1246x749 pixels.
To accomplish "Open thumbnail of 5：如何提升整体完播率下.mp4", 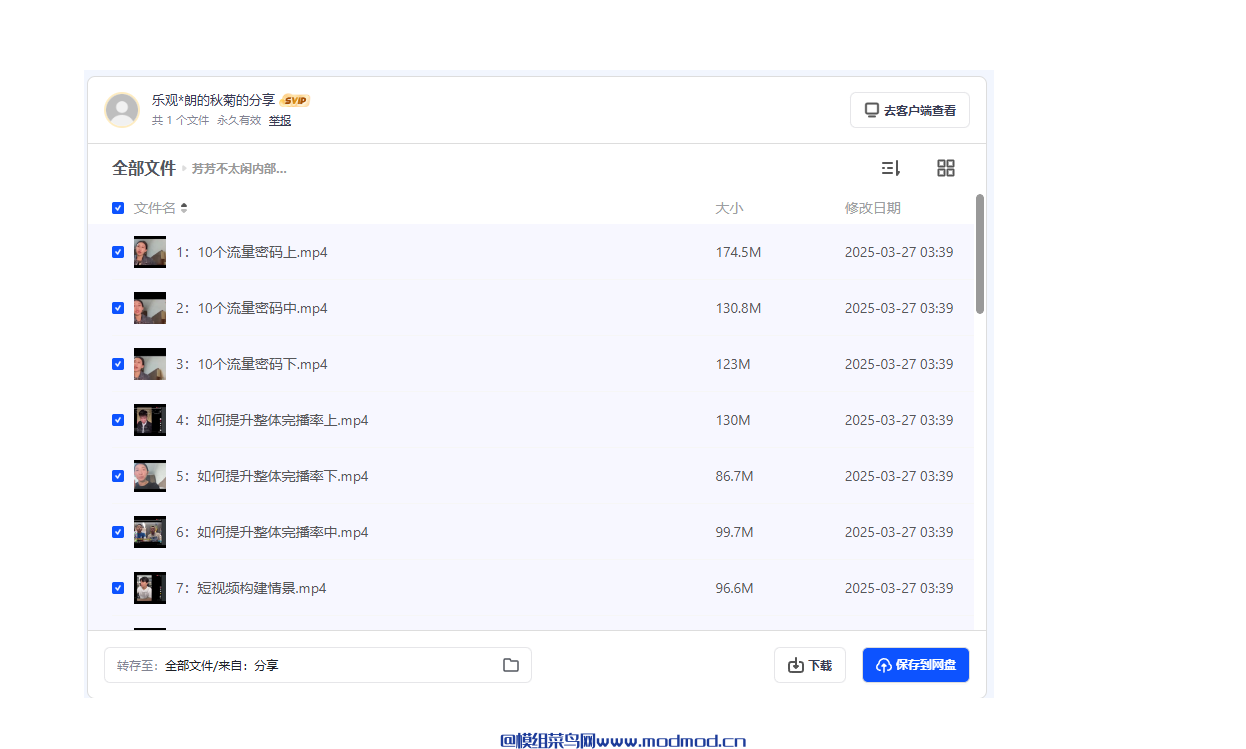I will click(x=150, y=476).
